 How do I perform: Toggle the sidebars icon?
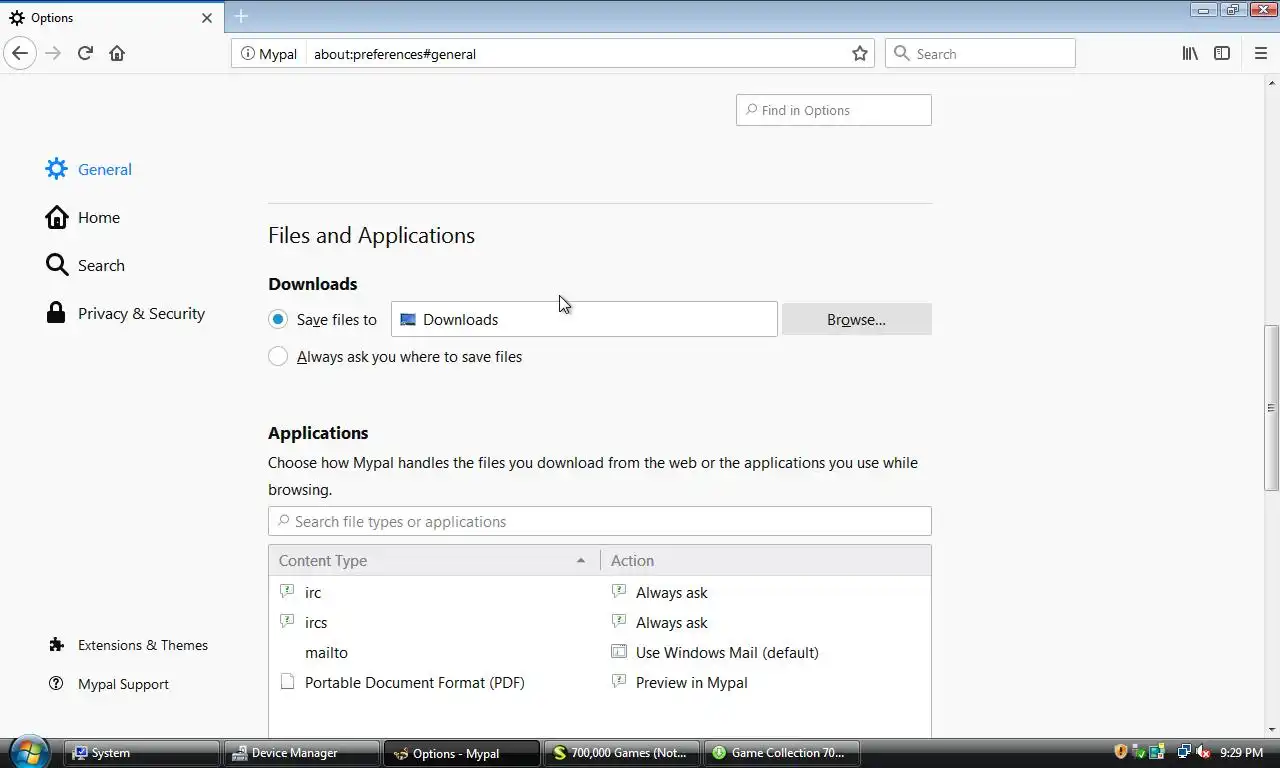point(1222,53)
